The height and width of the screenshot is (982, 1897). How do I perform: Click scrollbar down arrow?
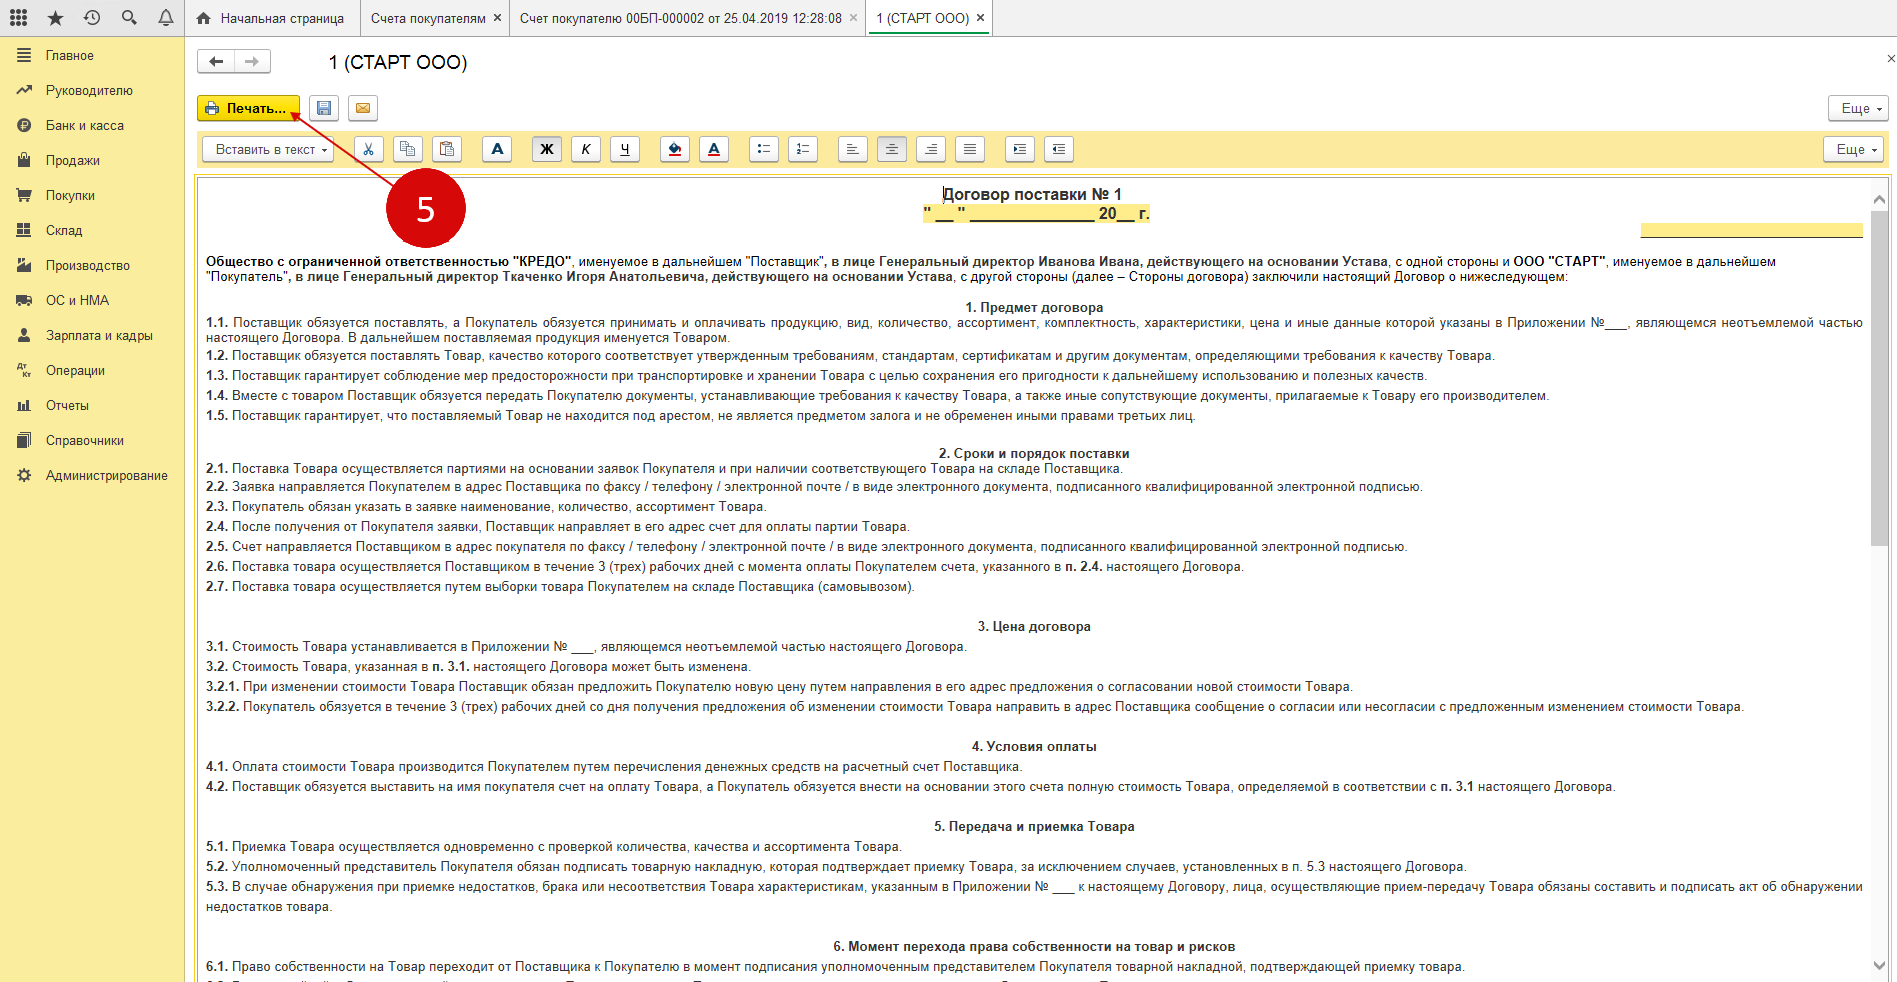coord(1879,965)
